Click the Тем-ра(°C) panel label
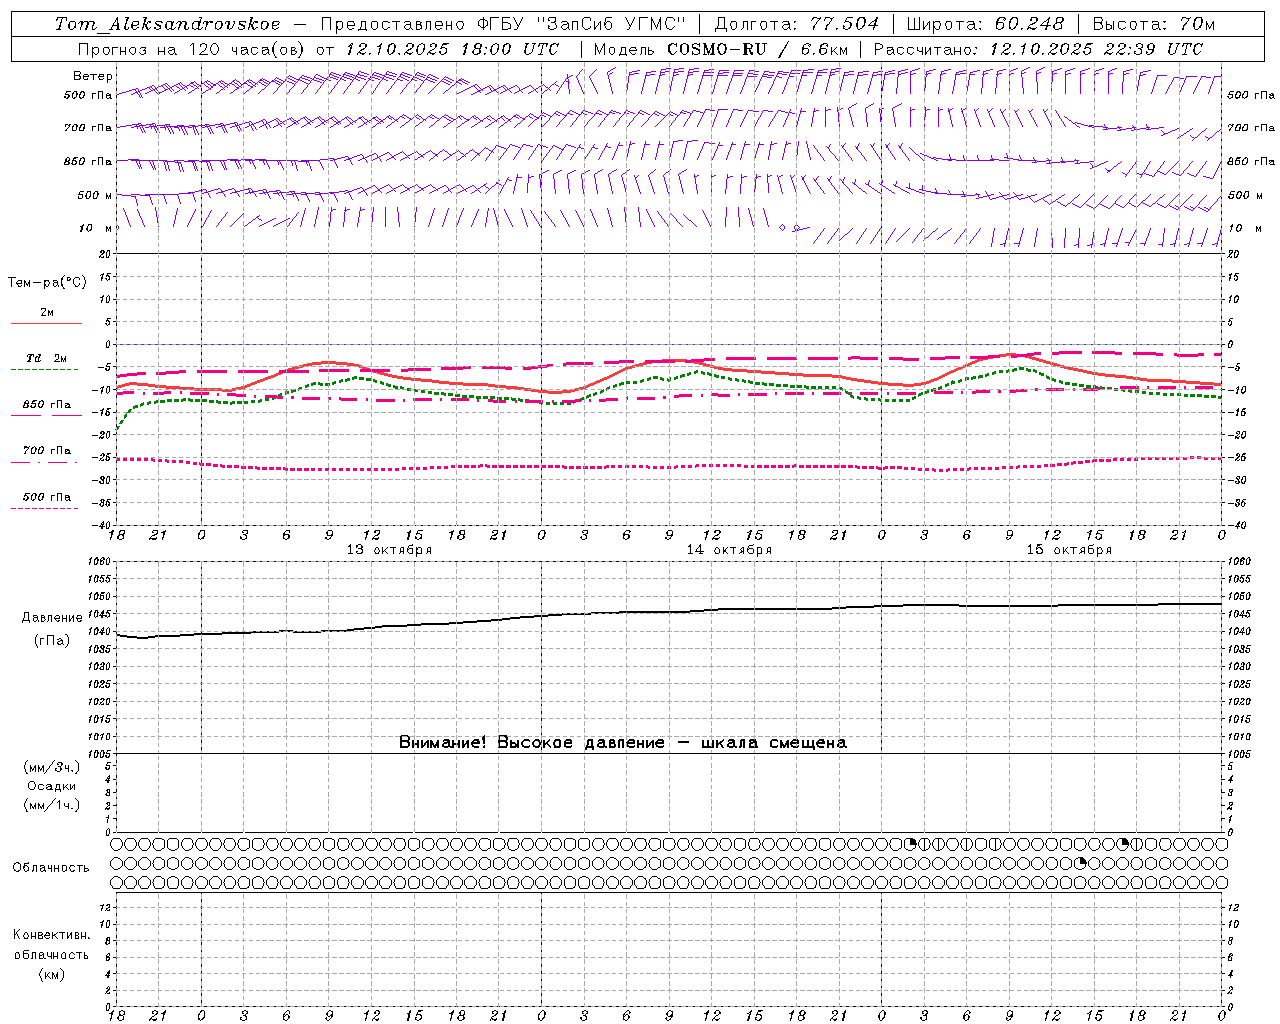The width and height of the screenshot is (1280, 1024). tap(47, 282)
